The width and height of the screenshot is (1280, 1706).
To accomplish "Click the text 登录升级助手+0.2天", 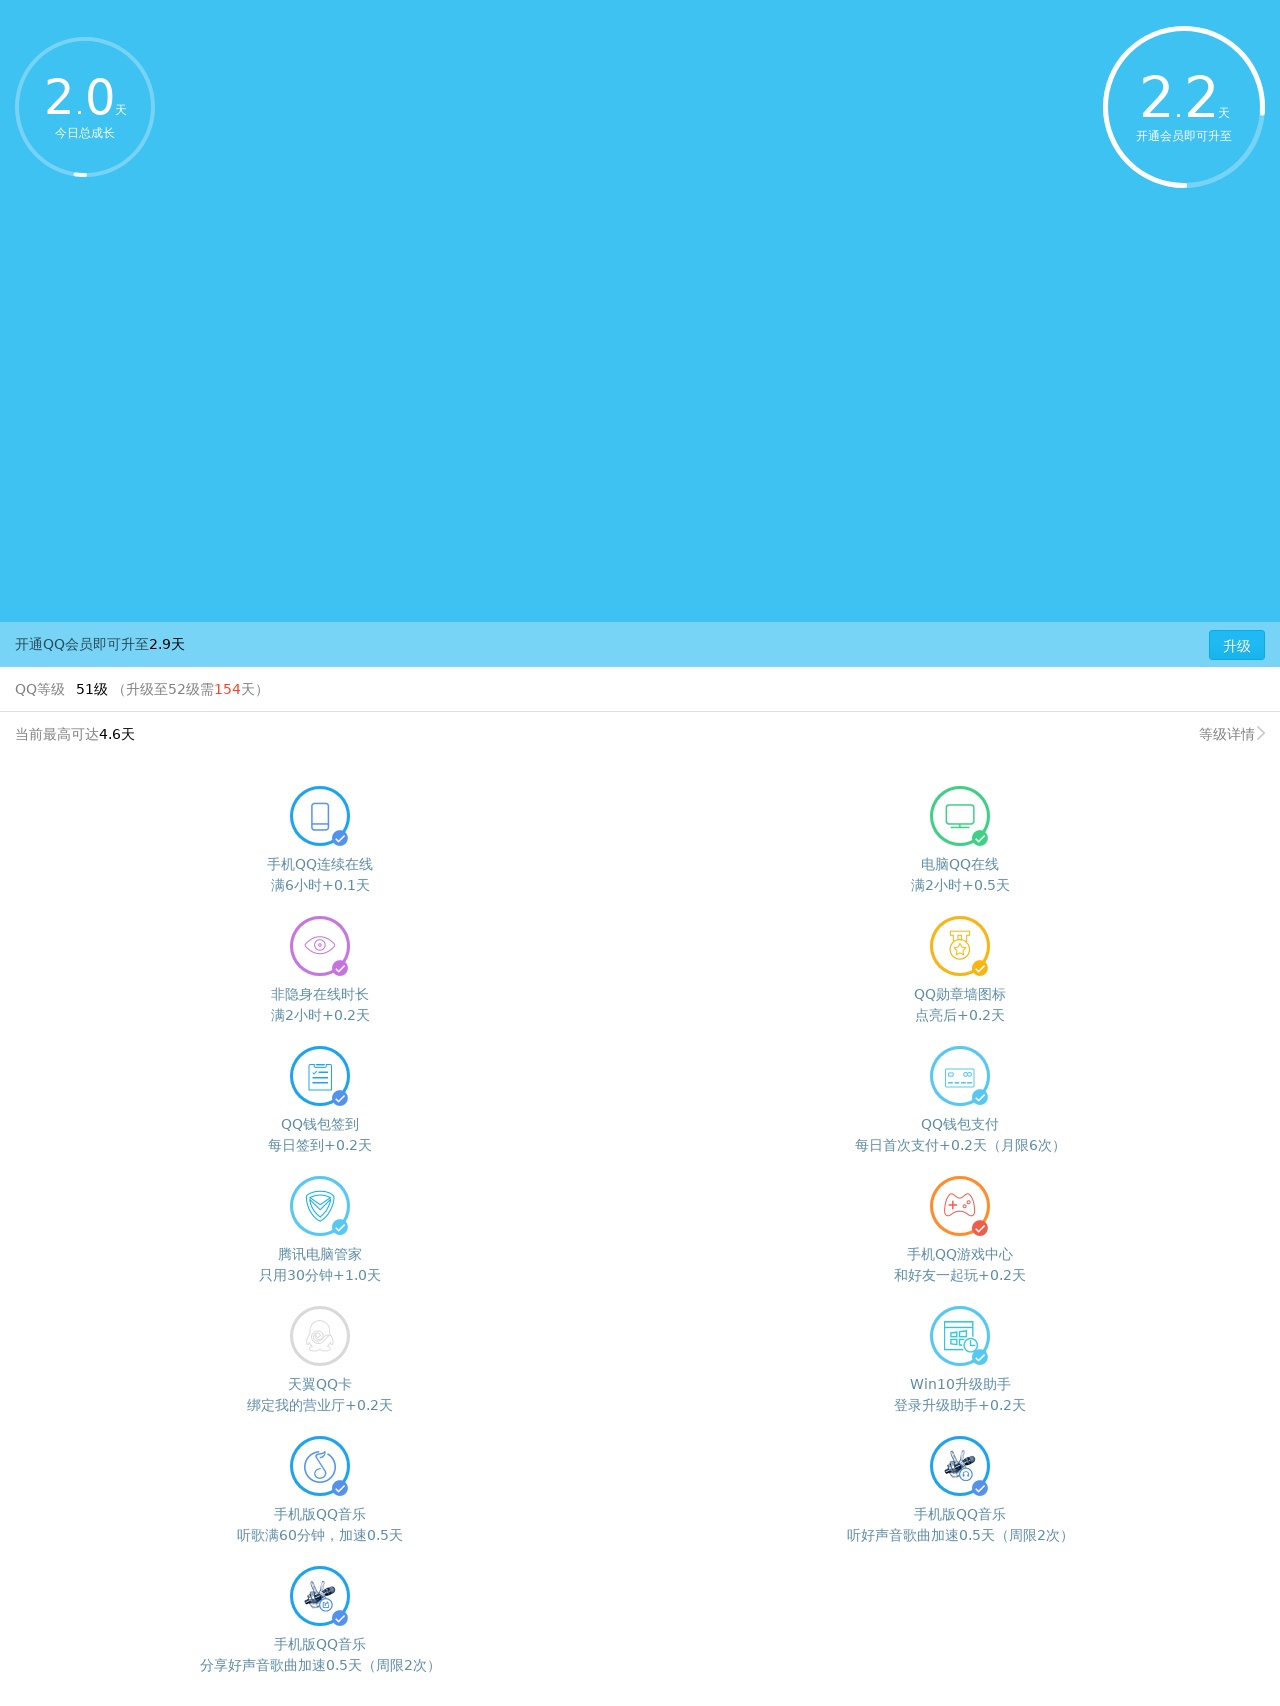I will click(960, 1405).
